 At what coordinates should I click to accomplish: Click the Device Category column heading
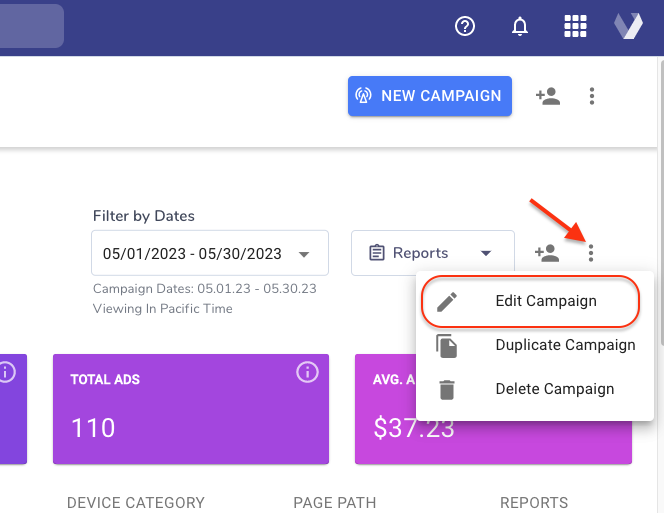pyautogui.click(x=135, y=503)
